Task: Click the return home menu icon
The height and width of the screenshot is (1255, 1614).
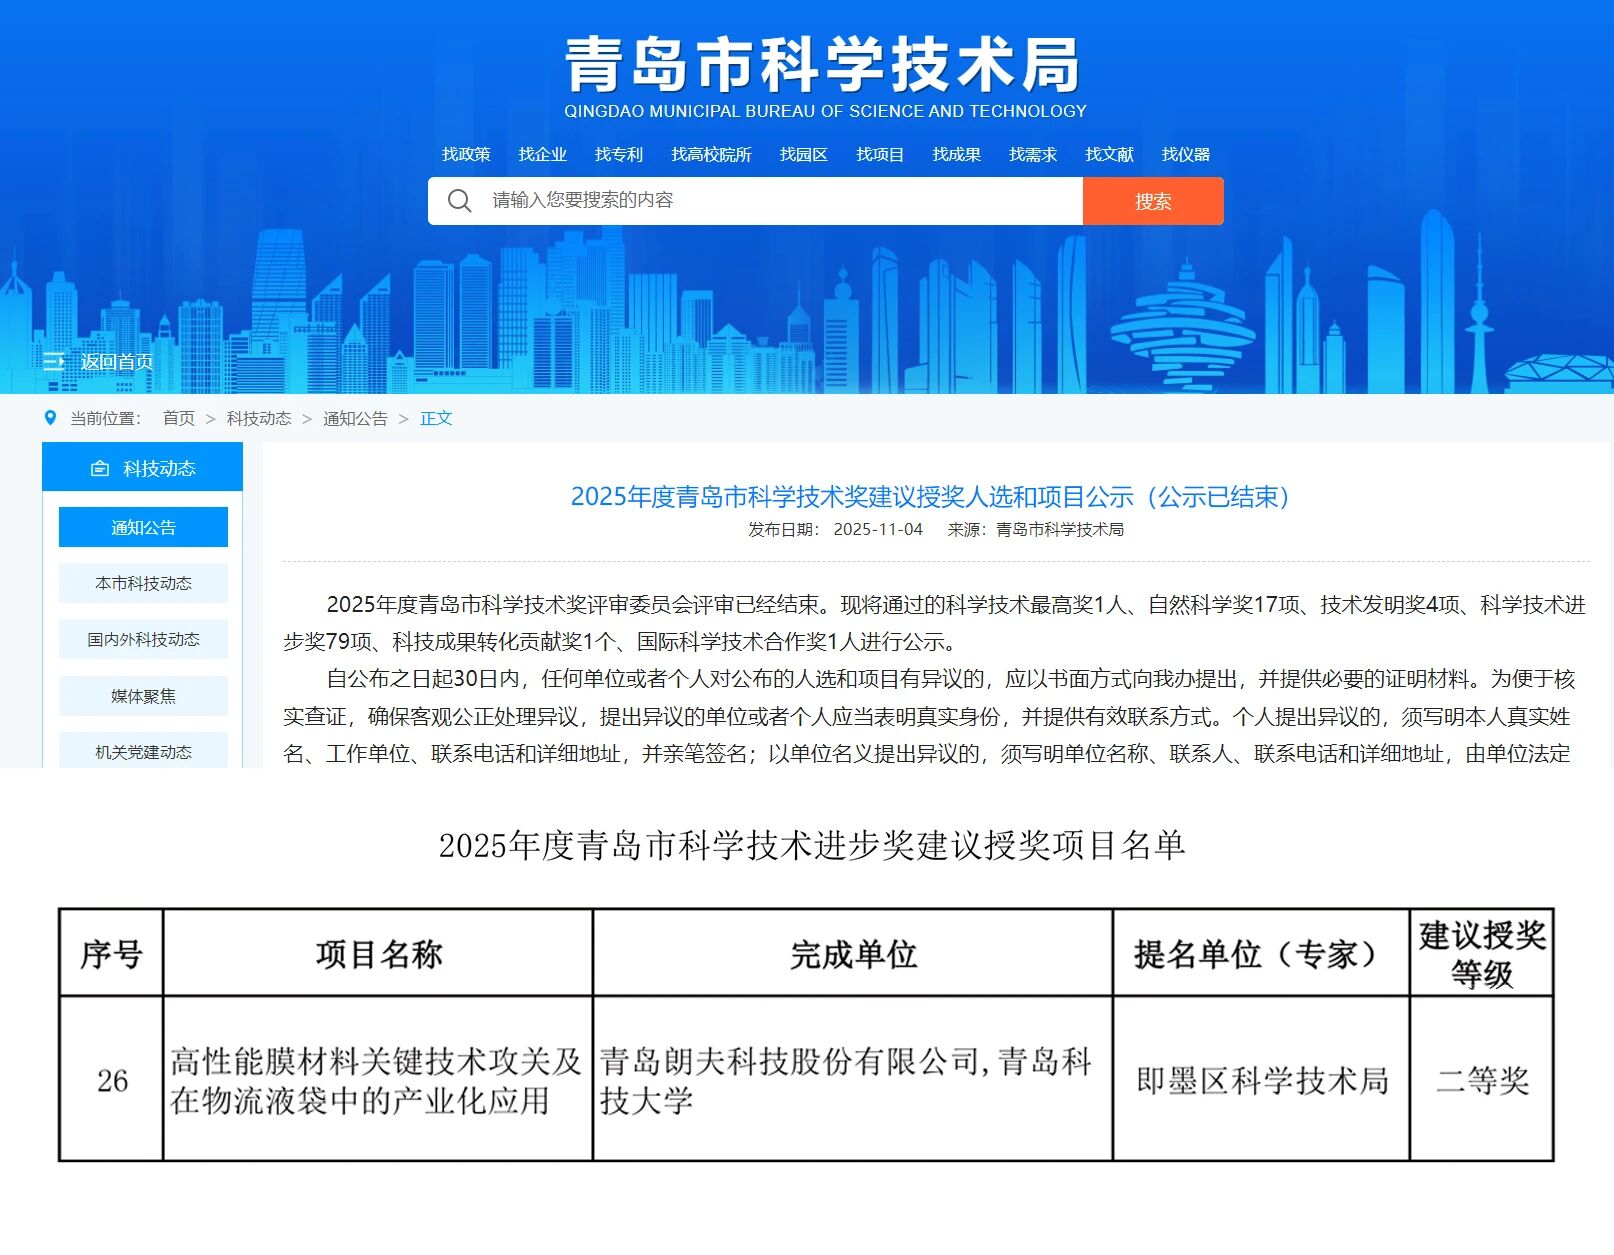Action: (x=54, y=362)
